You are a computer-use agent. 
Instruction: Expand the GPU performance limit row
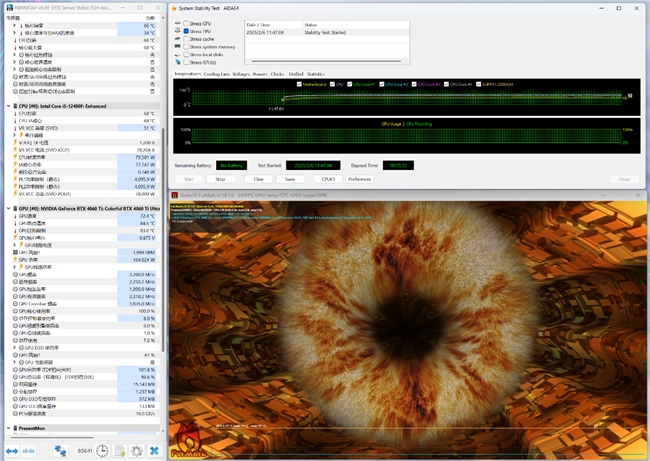click(x=15, y=362)
